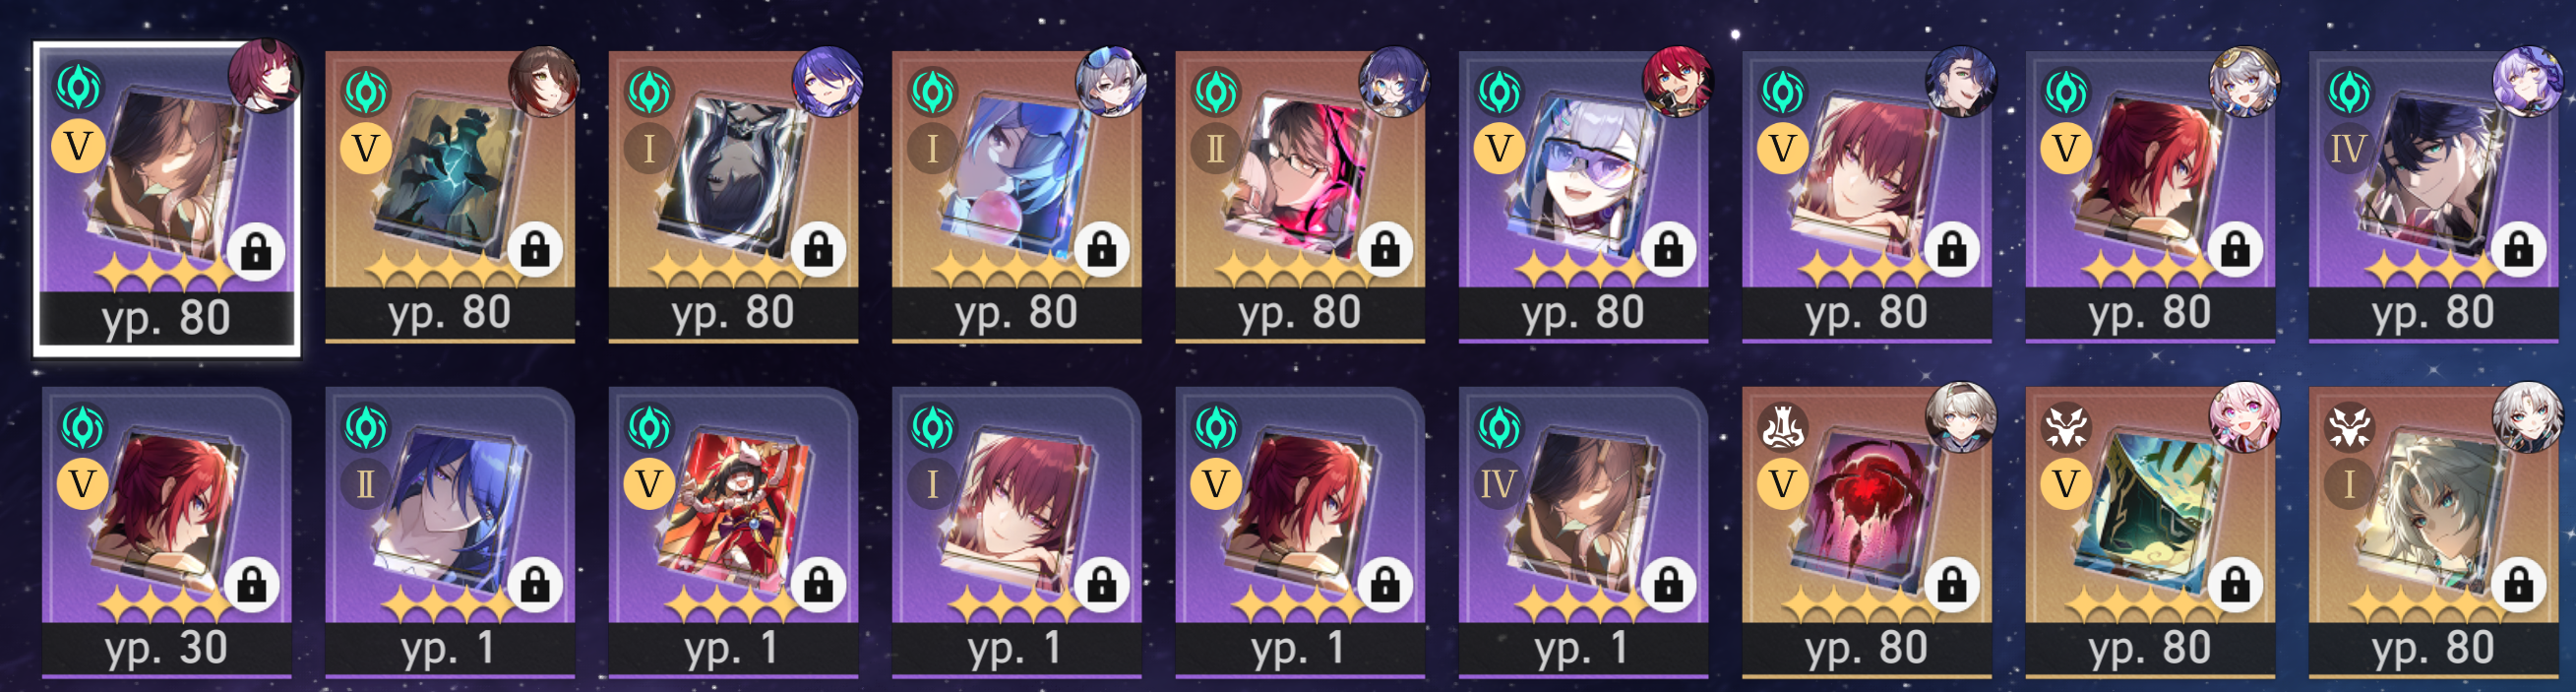Screen dimensions: 2576x692
Task: Click superimposition IV badge on the level 1 brown-haired card
Action: click(x=1499, y=484)
